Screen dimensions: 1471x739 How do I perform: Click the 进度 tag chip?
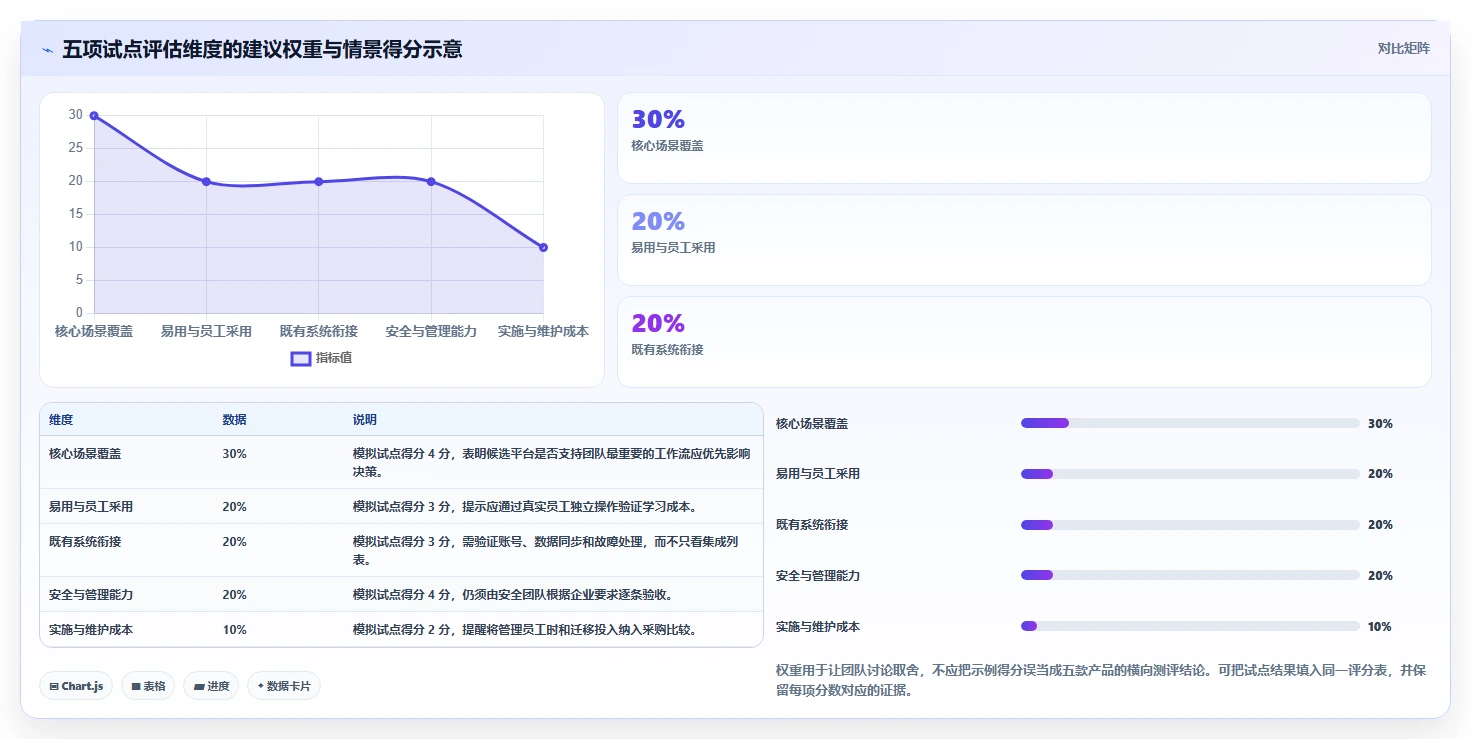(x=211, y=686)
